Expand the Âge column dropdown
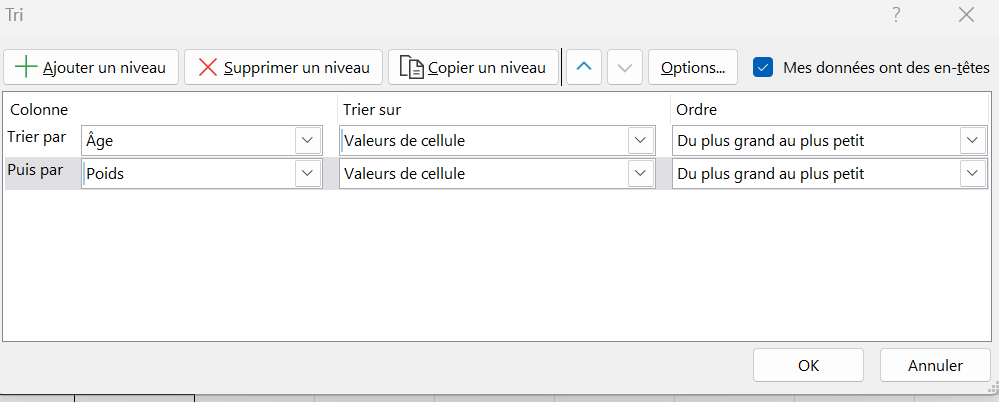Viewport: 999px width, 402px height. (x=308, y=141)
